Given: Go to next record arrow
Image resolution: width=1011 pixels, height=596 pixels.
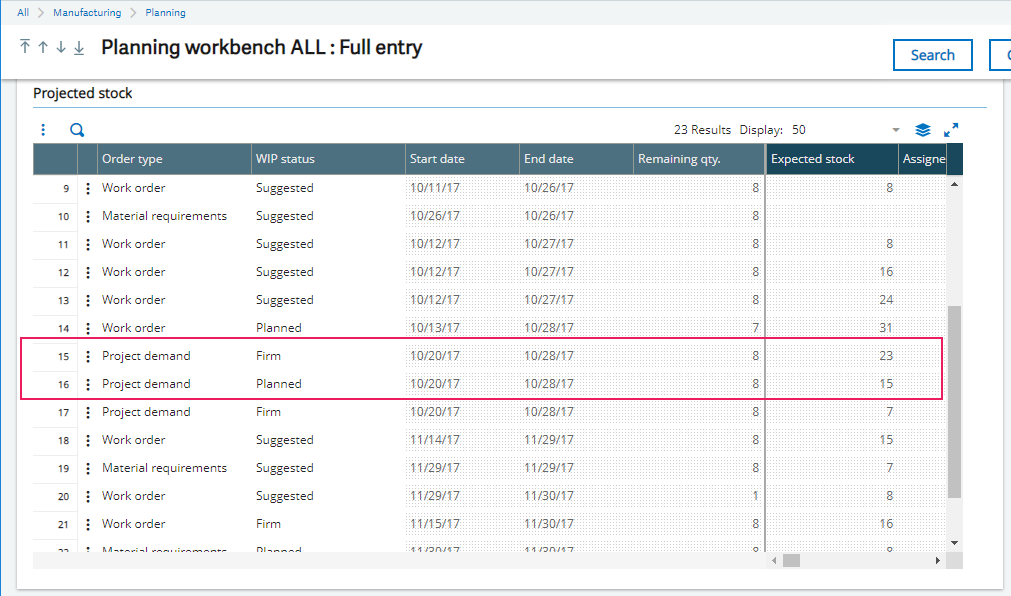Looking at the screenshot, I should pos(61,47).
